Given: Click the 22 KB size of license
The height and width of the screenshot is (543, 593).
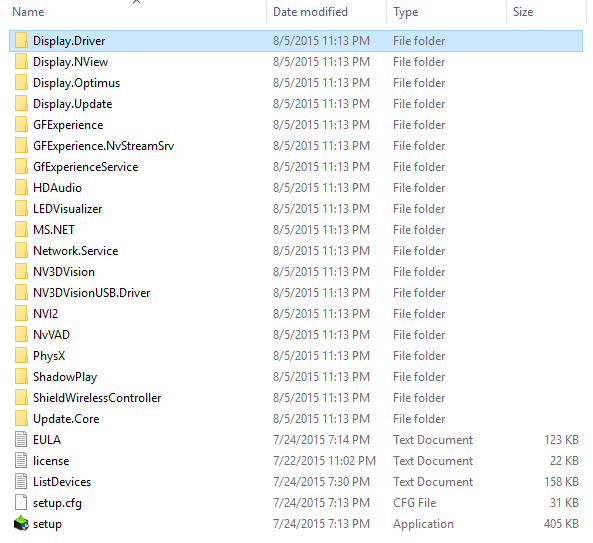Looking at the screenshot, I should [x=564, y=461].
